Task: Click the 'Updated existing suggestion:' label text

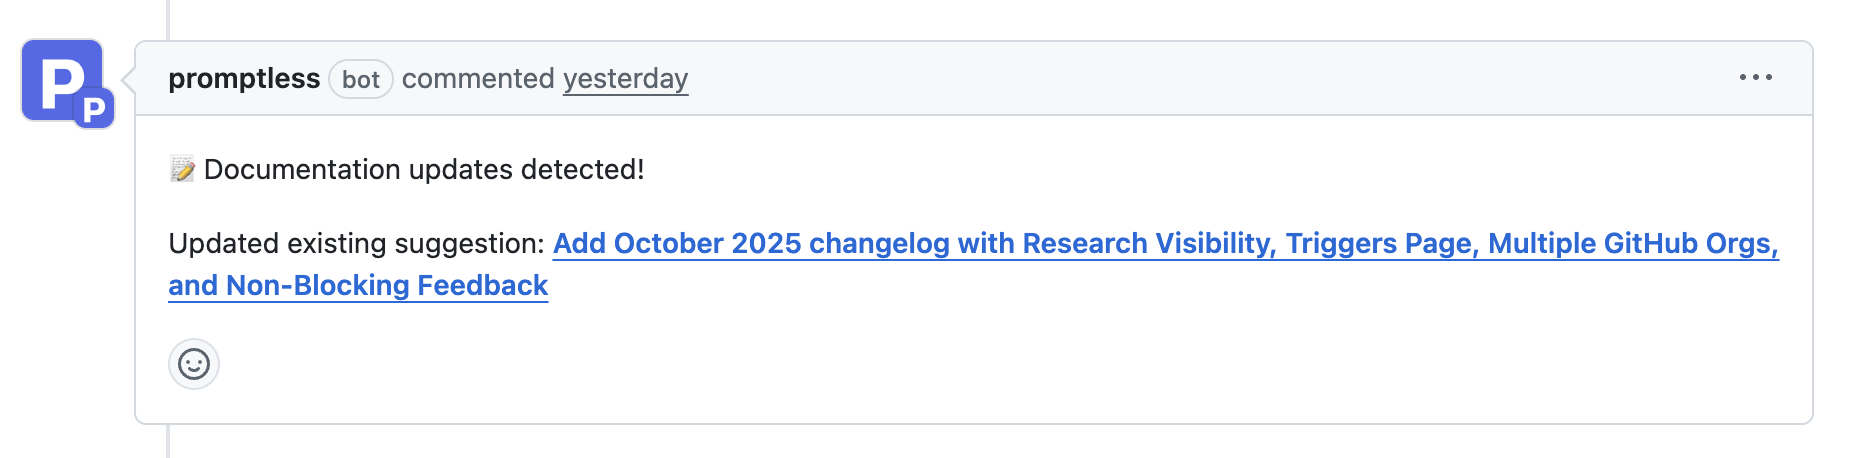Action: [x=356, y=244]
